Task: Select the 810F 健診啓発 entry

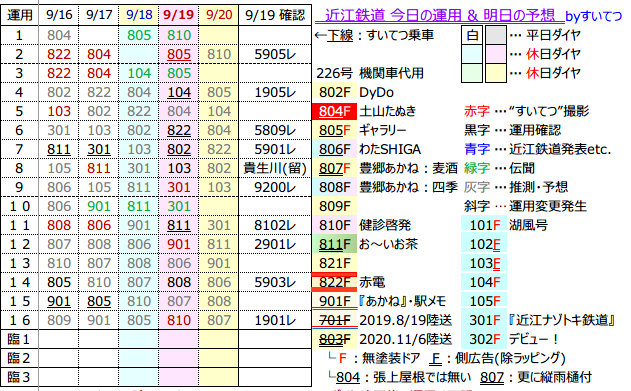Action: pyautogui.click(x=362, y=225)
